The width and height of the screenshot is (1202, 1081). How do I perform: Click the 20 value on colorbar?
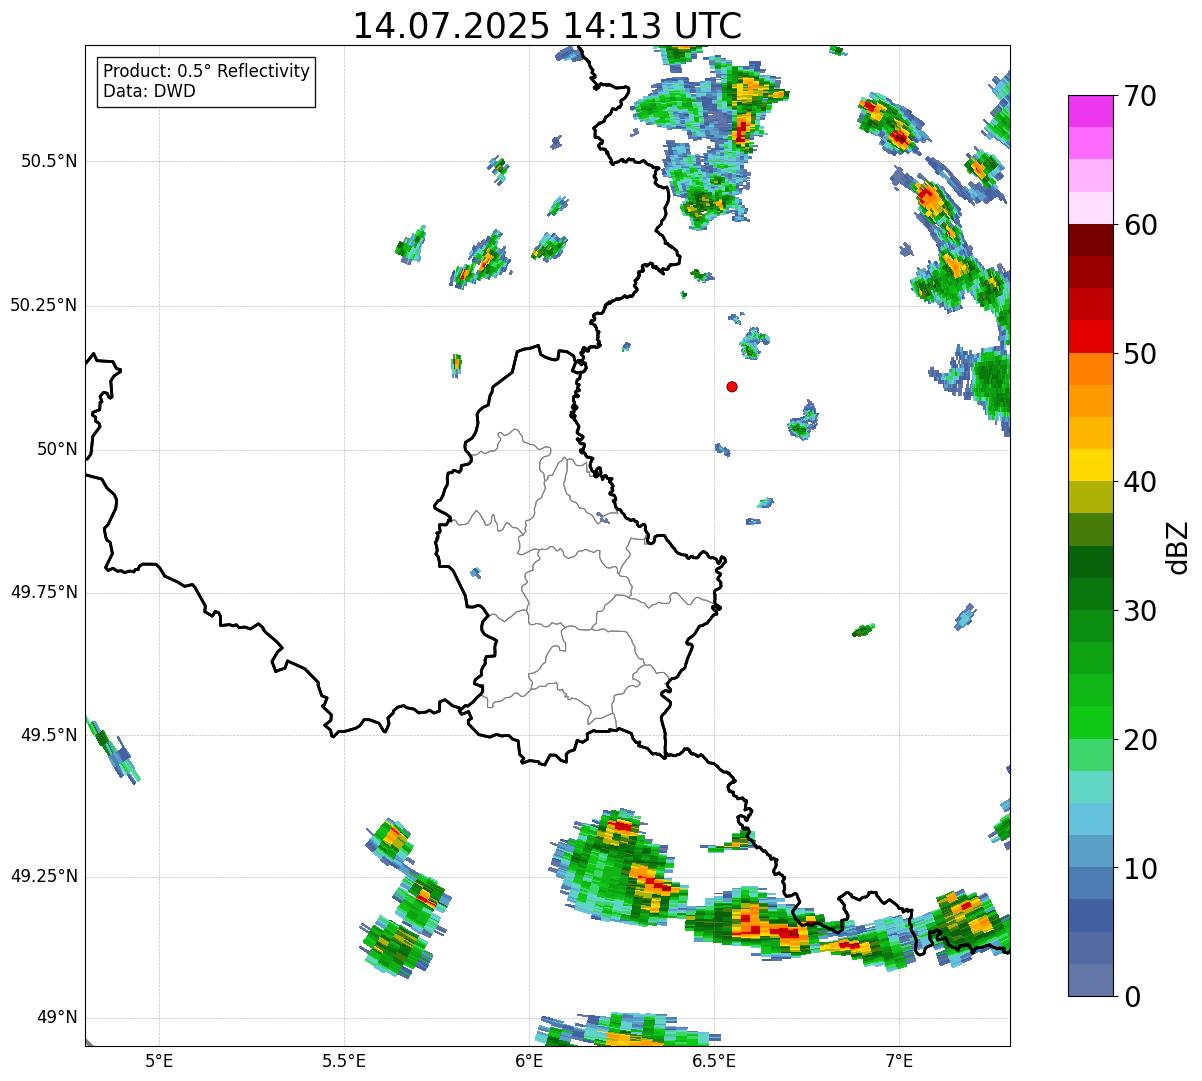point(1140,740)
